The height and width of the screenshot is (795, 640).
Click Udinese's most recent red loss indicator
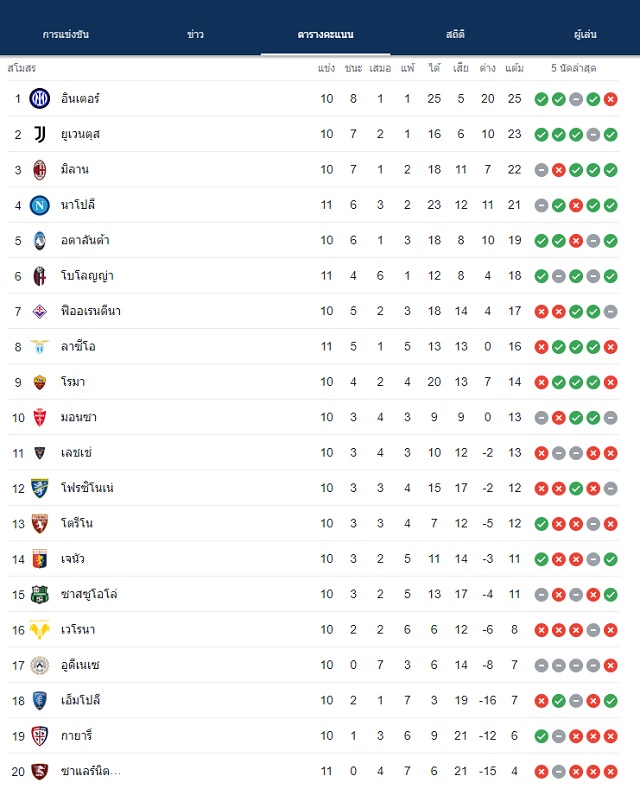coord(611,665)
